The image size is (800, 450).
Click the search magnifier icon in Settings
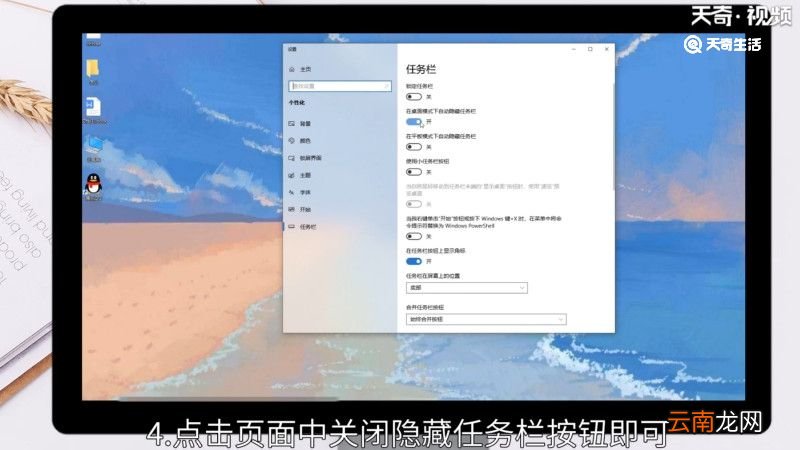(386, 87)
